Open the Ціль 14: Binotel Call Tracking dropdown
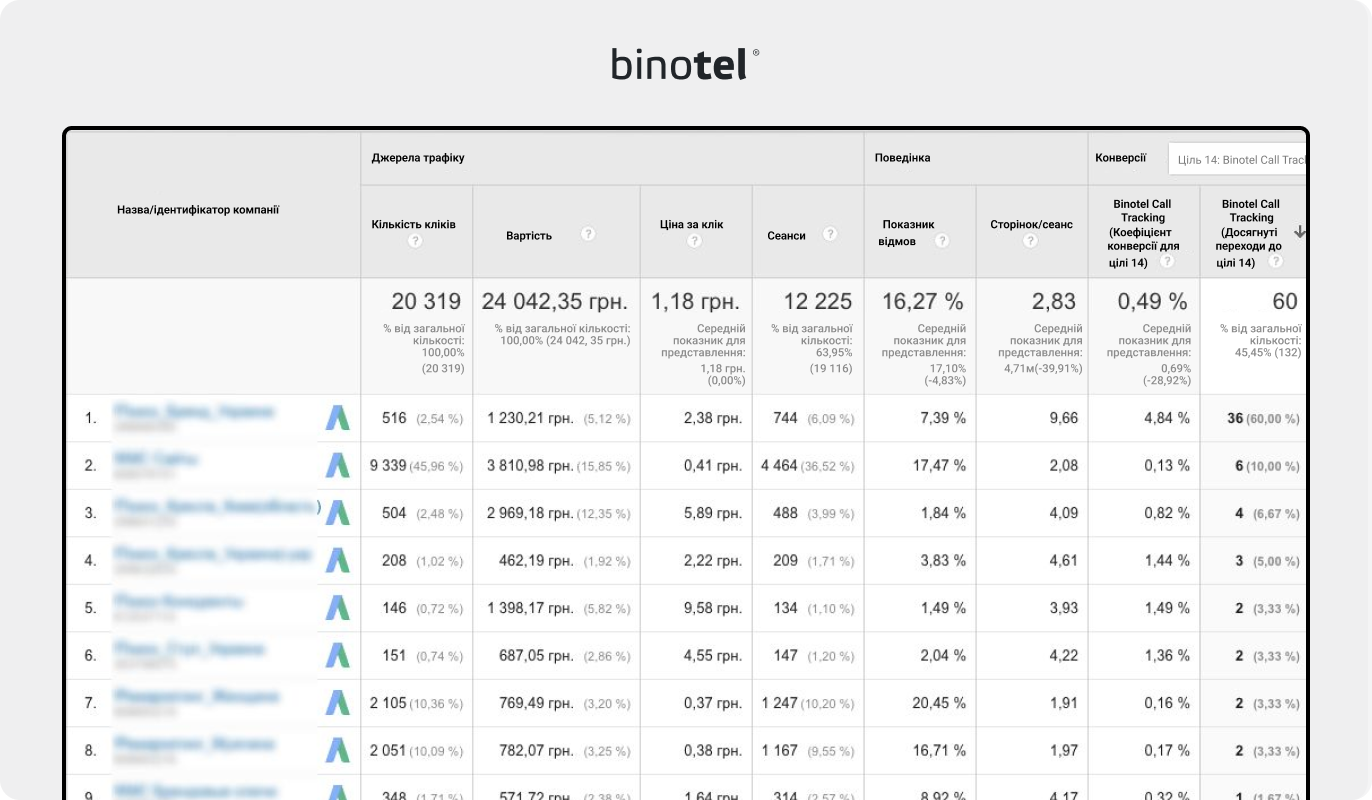 pos(1238,159)
